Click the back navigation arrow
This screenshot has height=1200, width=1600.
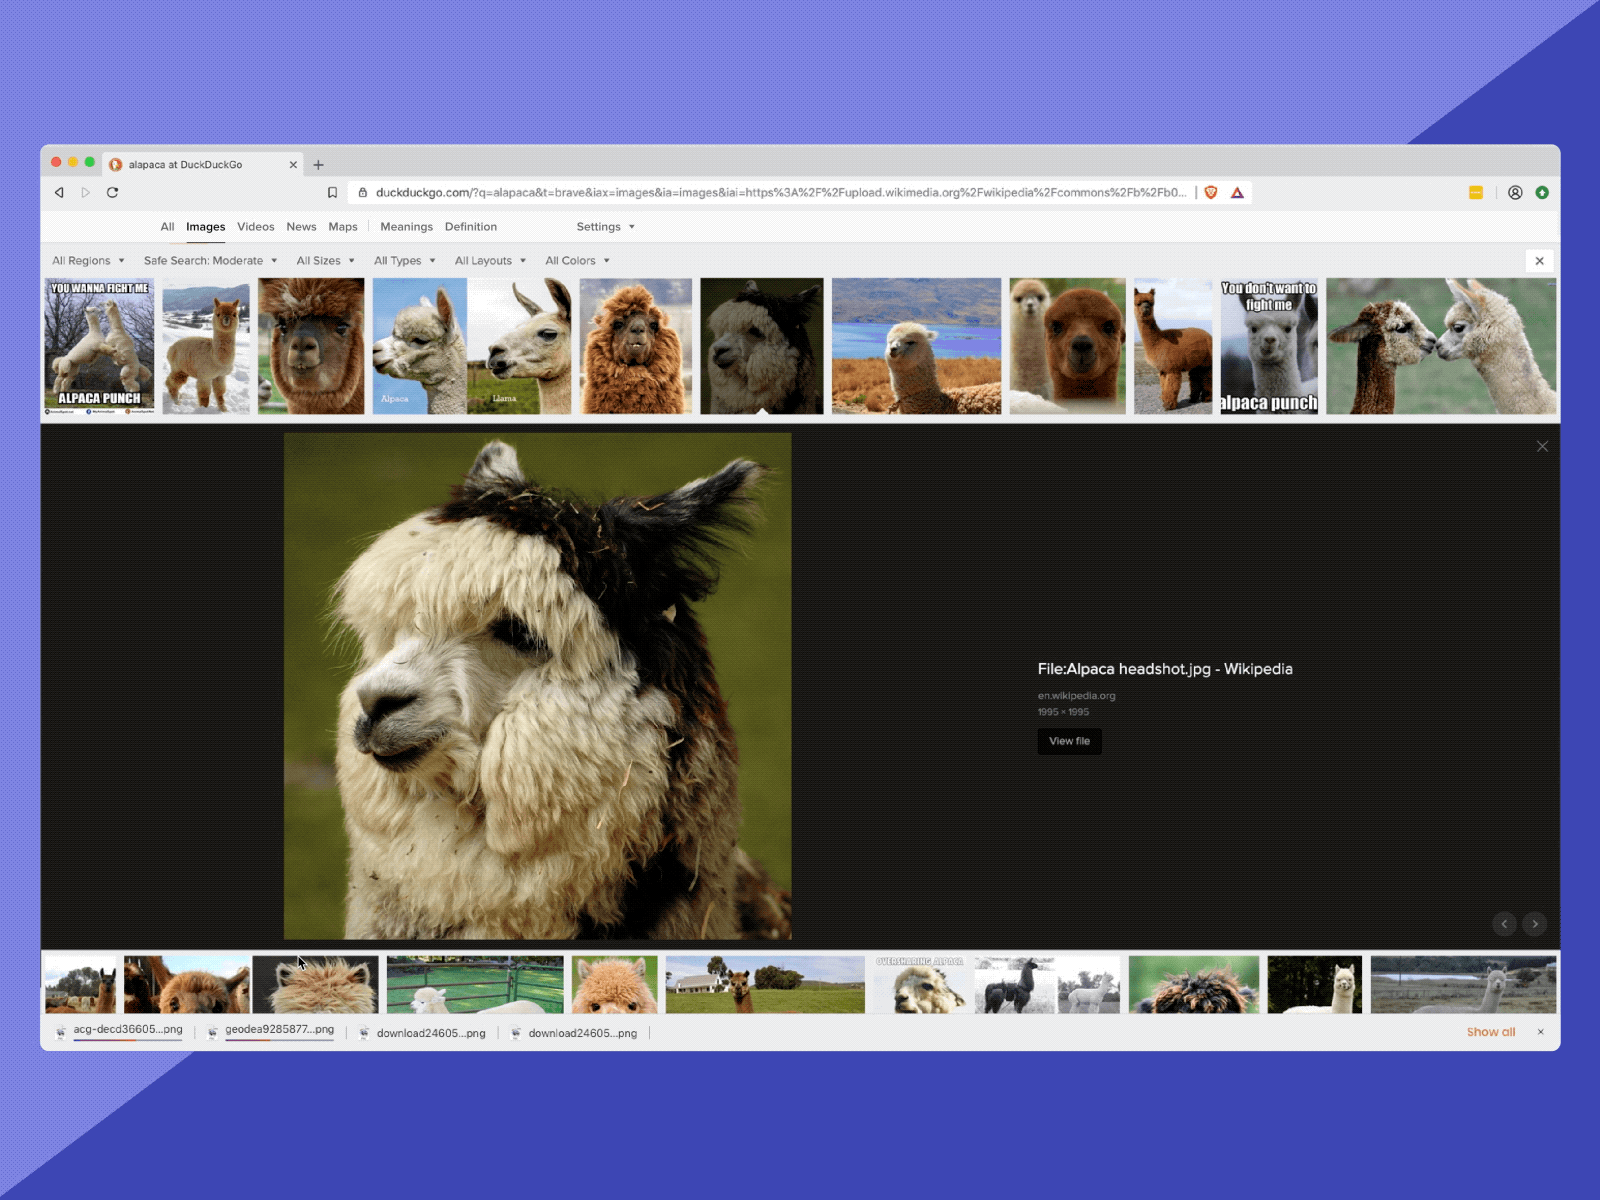pyautogui.click(x=59, y=192)
